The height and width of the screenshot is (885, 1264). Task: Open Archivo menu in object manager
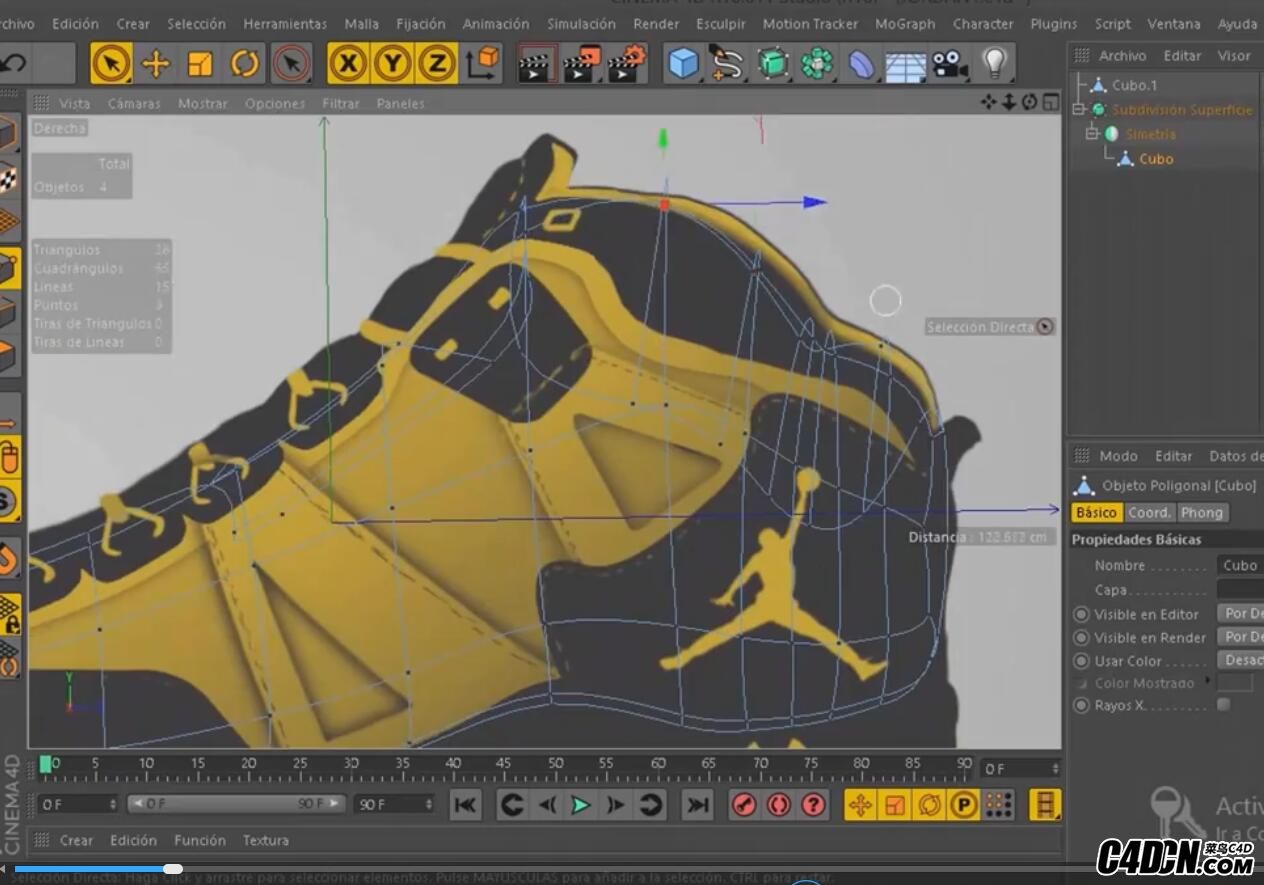[1122, 56]
